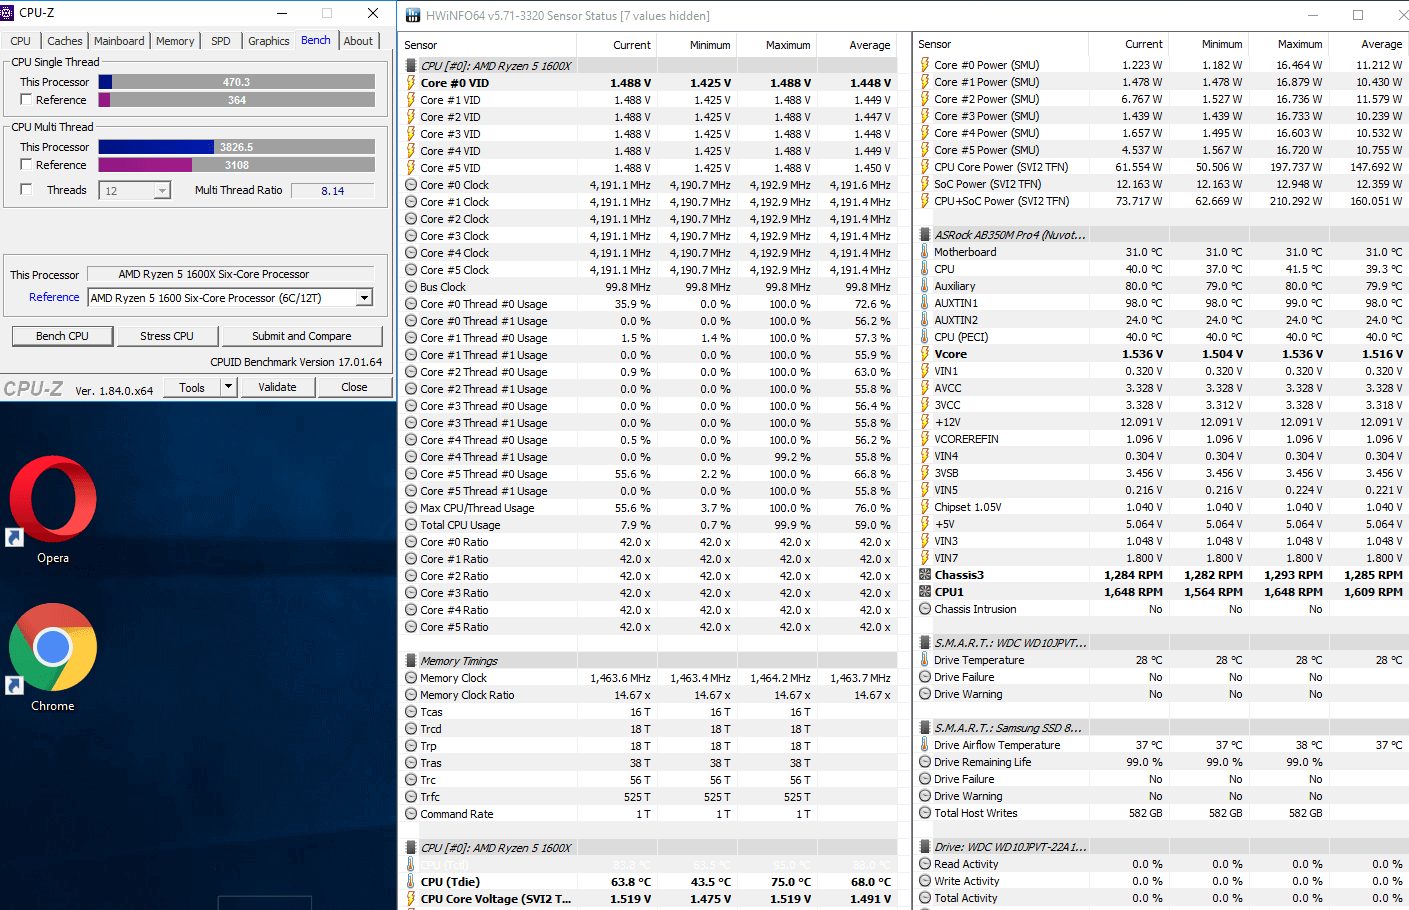Click the Tools button in CPU-Z
The image size is (1409, 910).
click(192, 387)
